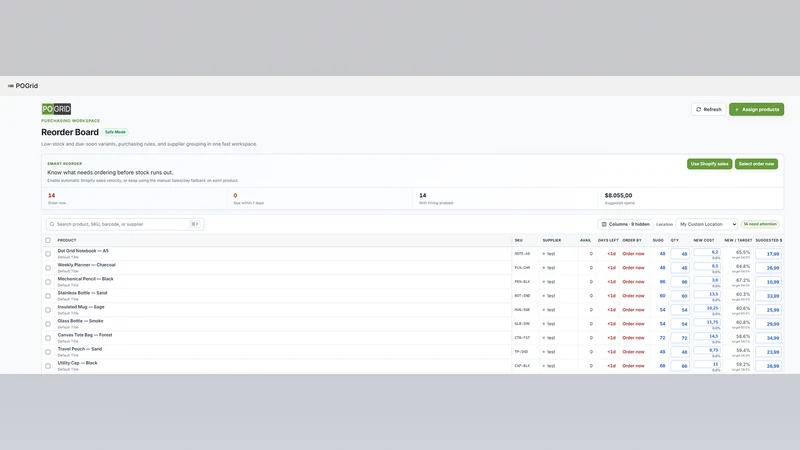This screenshot has height=450, width=800.
Task: Click product name Weekly Planner — Charcoal
Action: (x=87, y=265)
